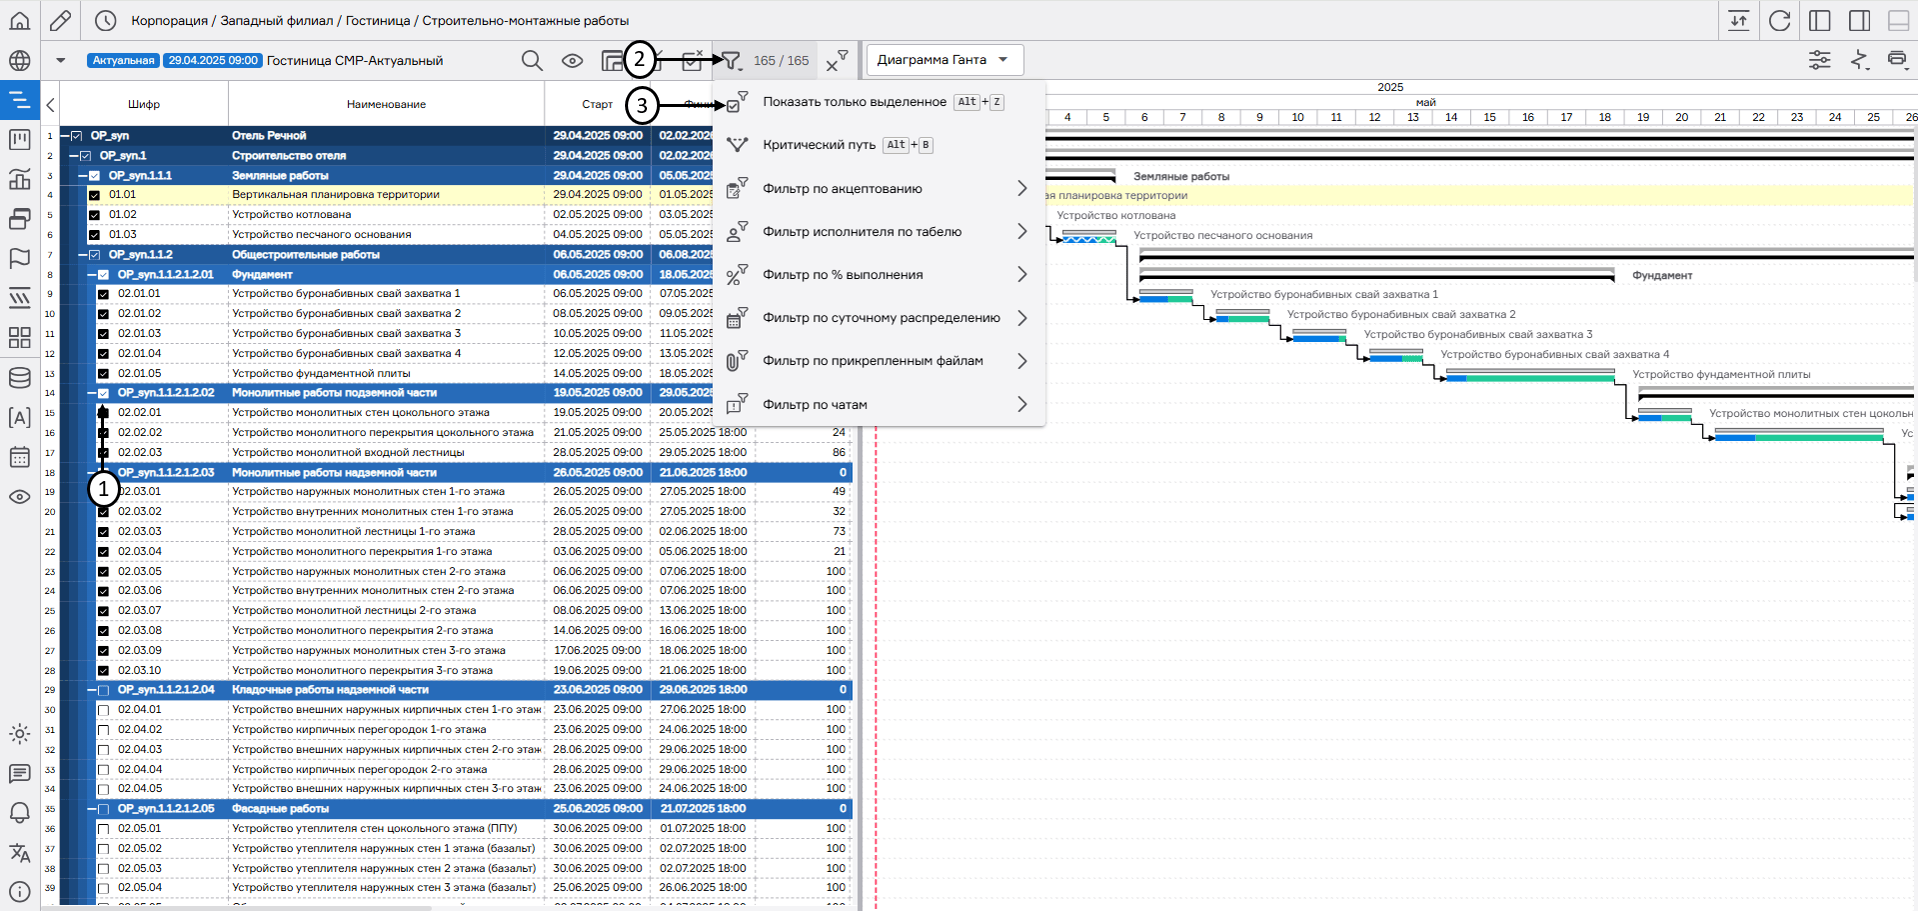
Task: Click the search magnifier icon in toolbar
Action: coord(532,61)
